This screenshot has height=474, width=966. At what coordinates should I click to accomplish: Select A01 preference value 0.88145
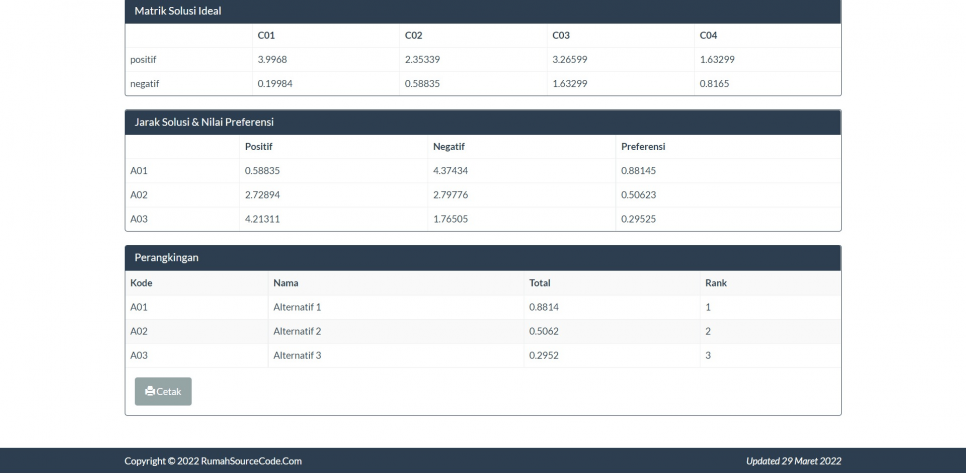click(x=638, y=170)
